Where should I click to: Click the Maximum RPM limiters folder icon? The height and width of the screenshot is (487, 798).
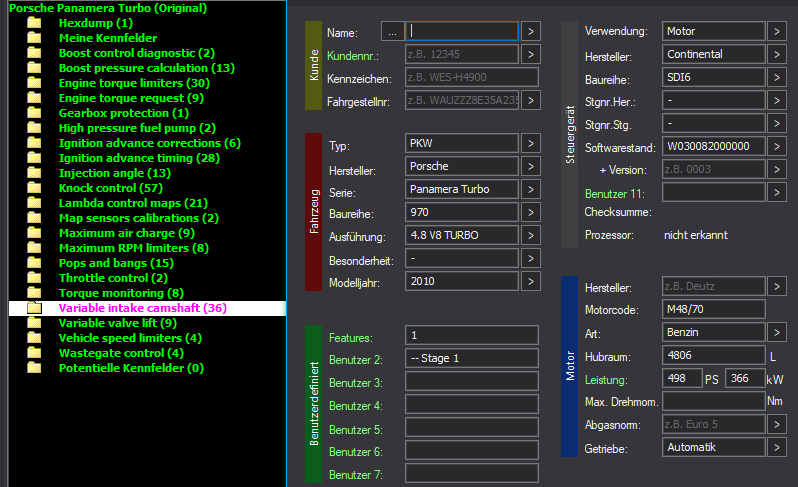[x=34, y=248]
